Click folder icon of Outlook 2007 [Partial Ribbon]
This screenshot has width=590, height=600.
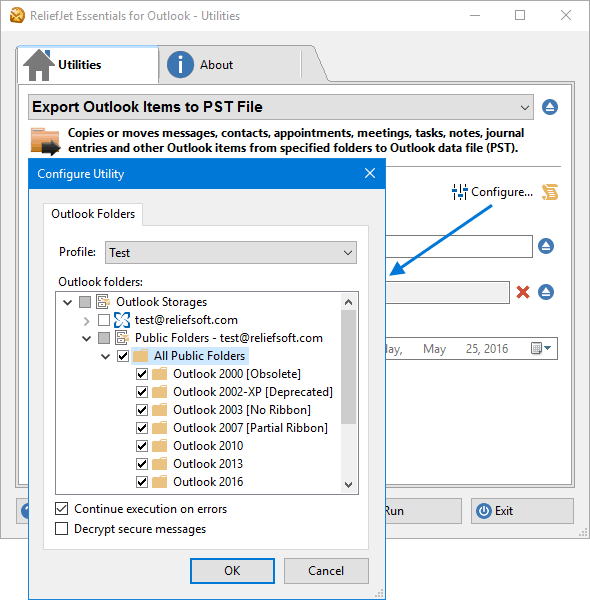pyautogui.click(x=160, y=427)
